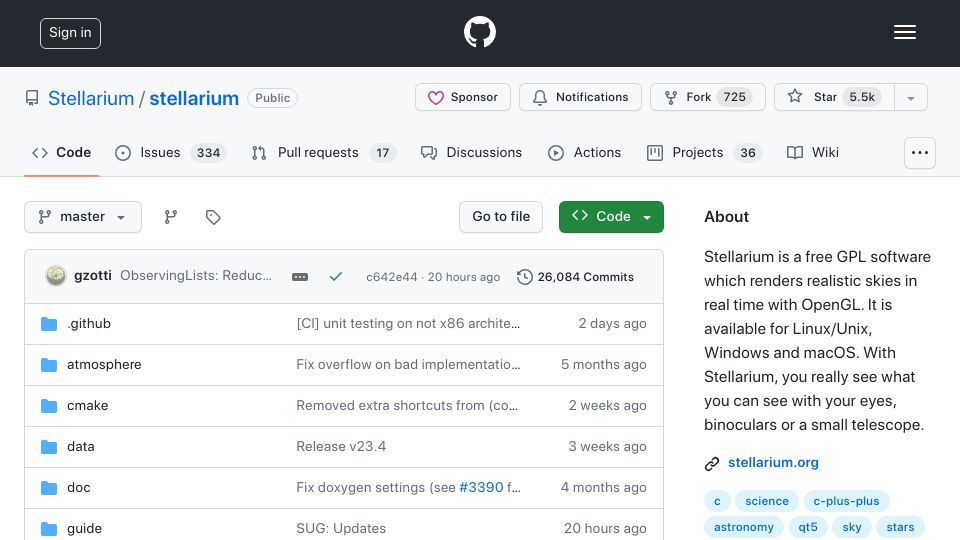Select the c-plus-plus topic tag
Viewport: 960px width, 540px height.
point(846,501)
